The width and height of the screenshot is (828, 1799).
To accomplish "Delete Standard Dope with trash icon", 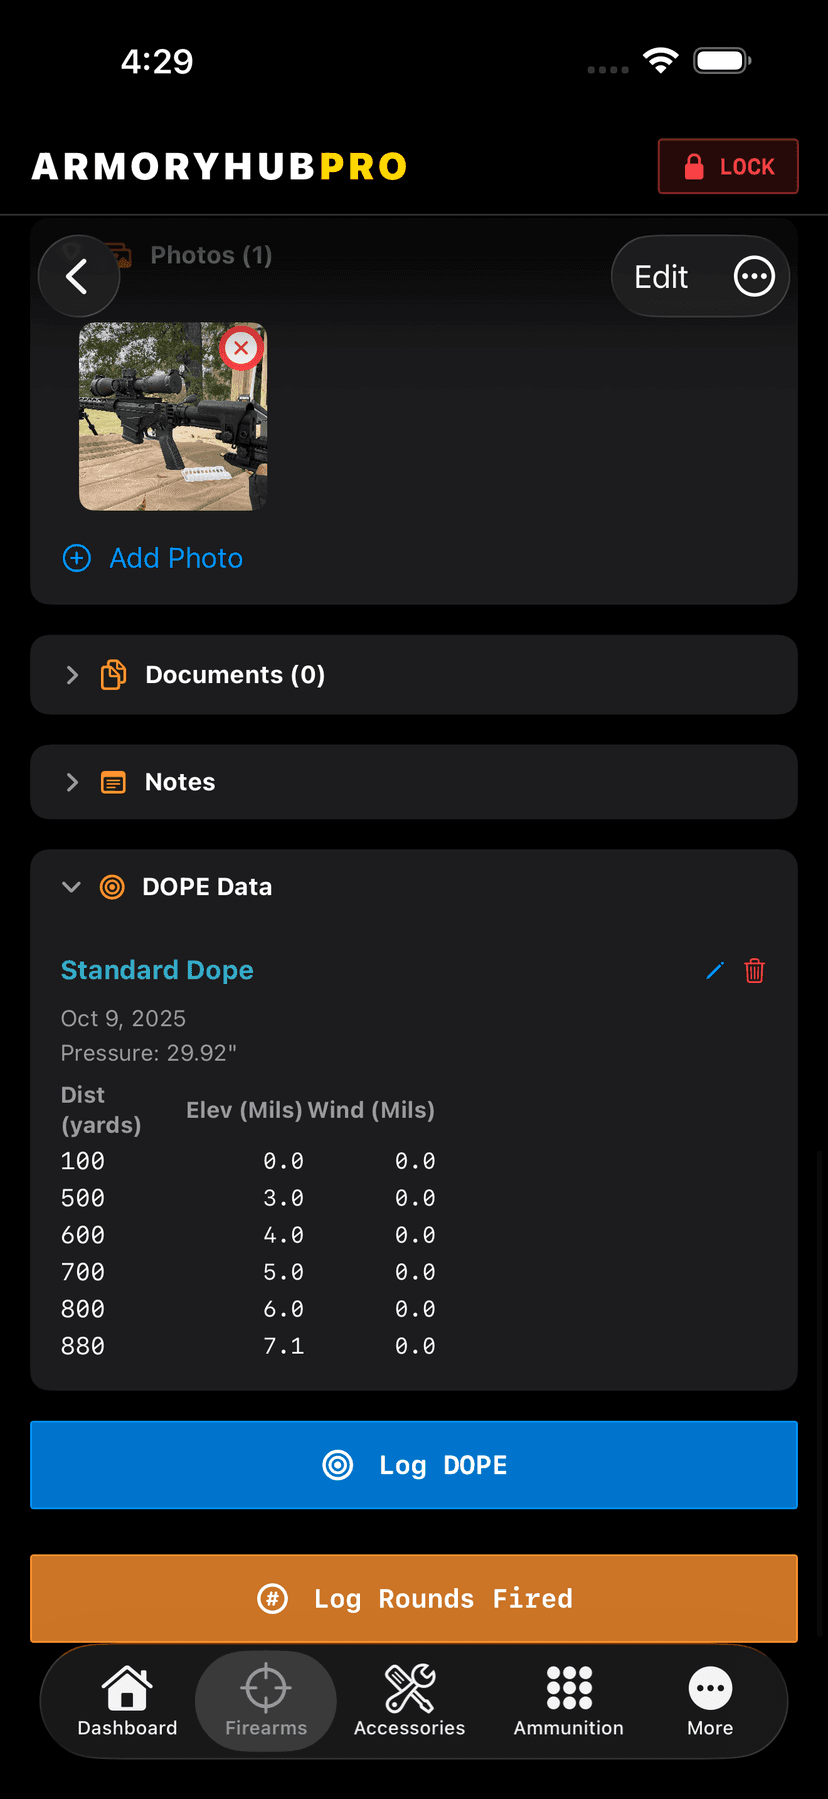I will [755, 971].
